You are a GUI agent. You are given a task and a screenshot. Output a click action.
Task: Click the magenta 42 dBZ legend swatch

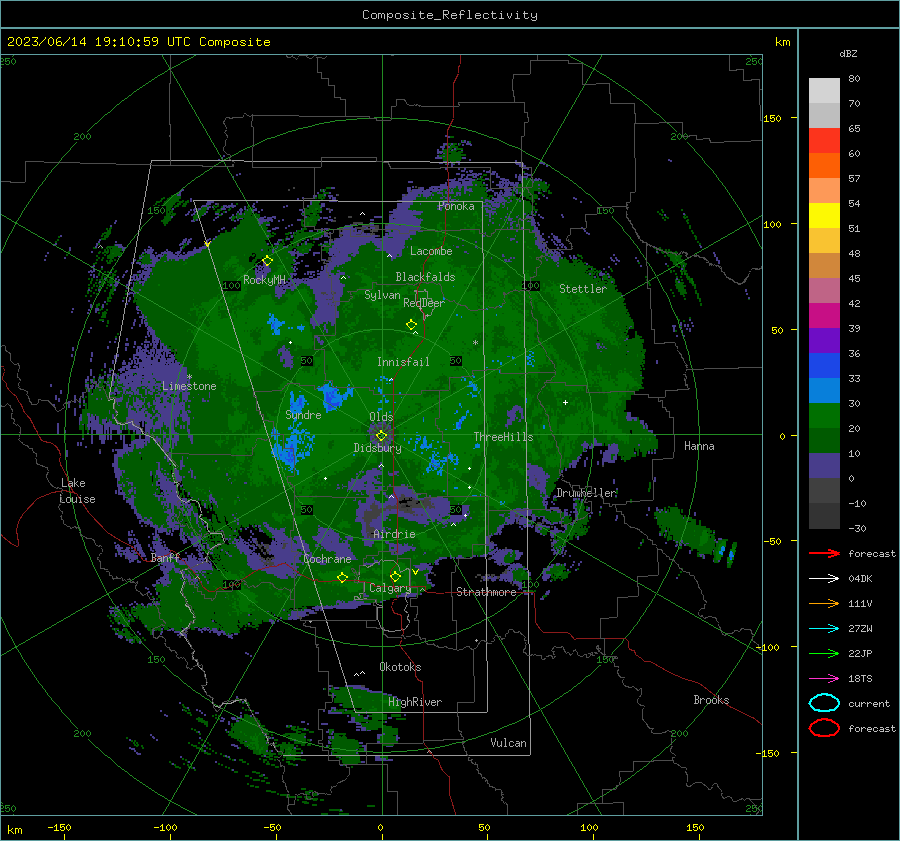tap(824, 315)
